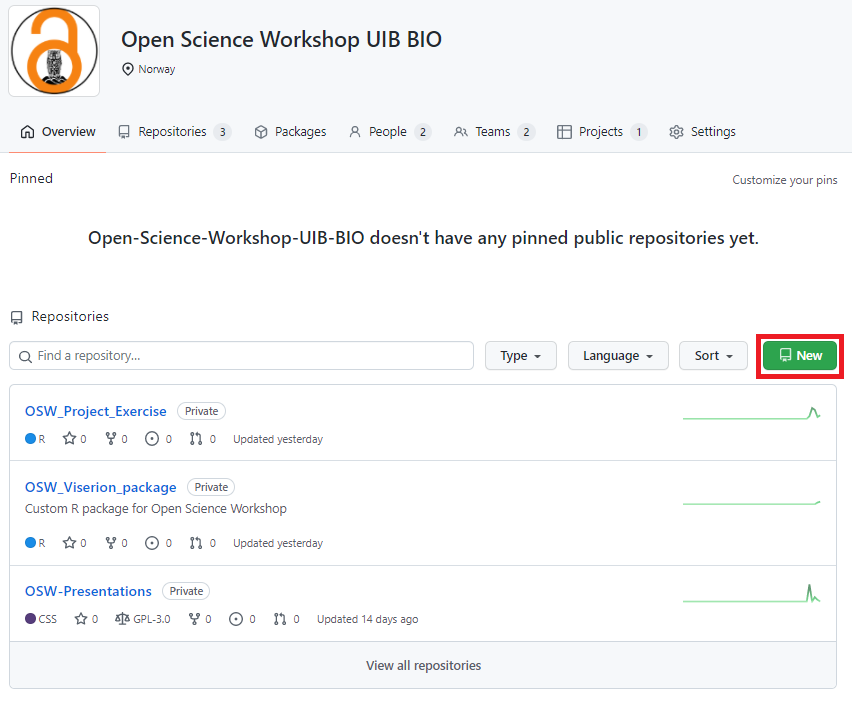Switch to the Packages tab
Viewport: 852px width, 706px height.
(x=290, y=132)
